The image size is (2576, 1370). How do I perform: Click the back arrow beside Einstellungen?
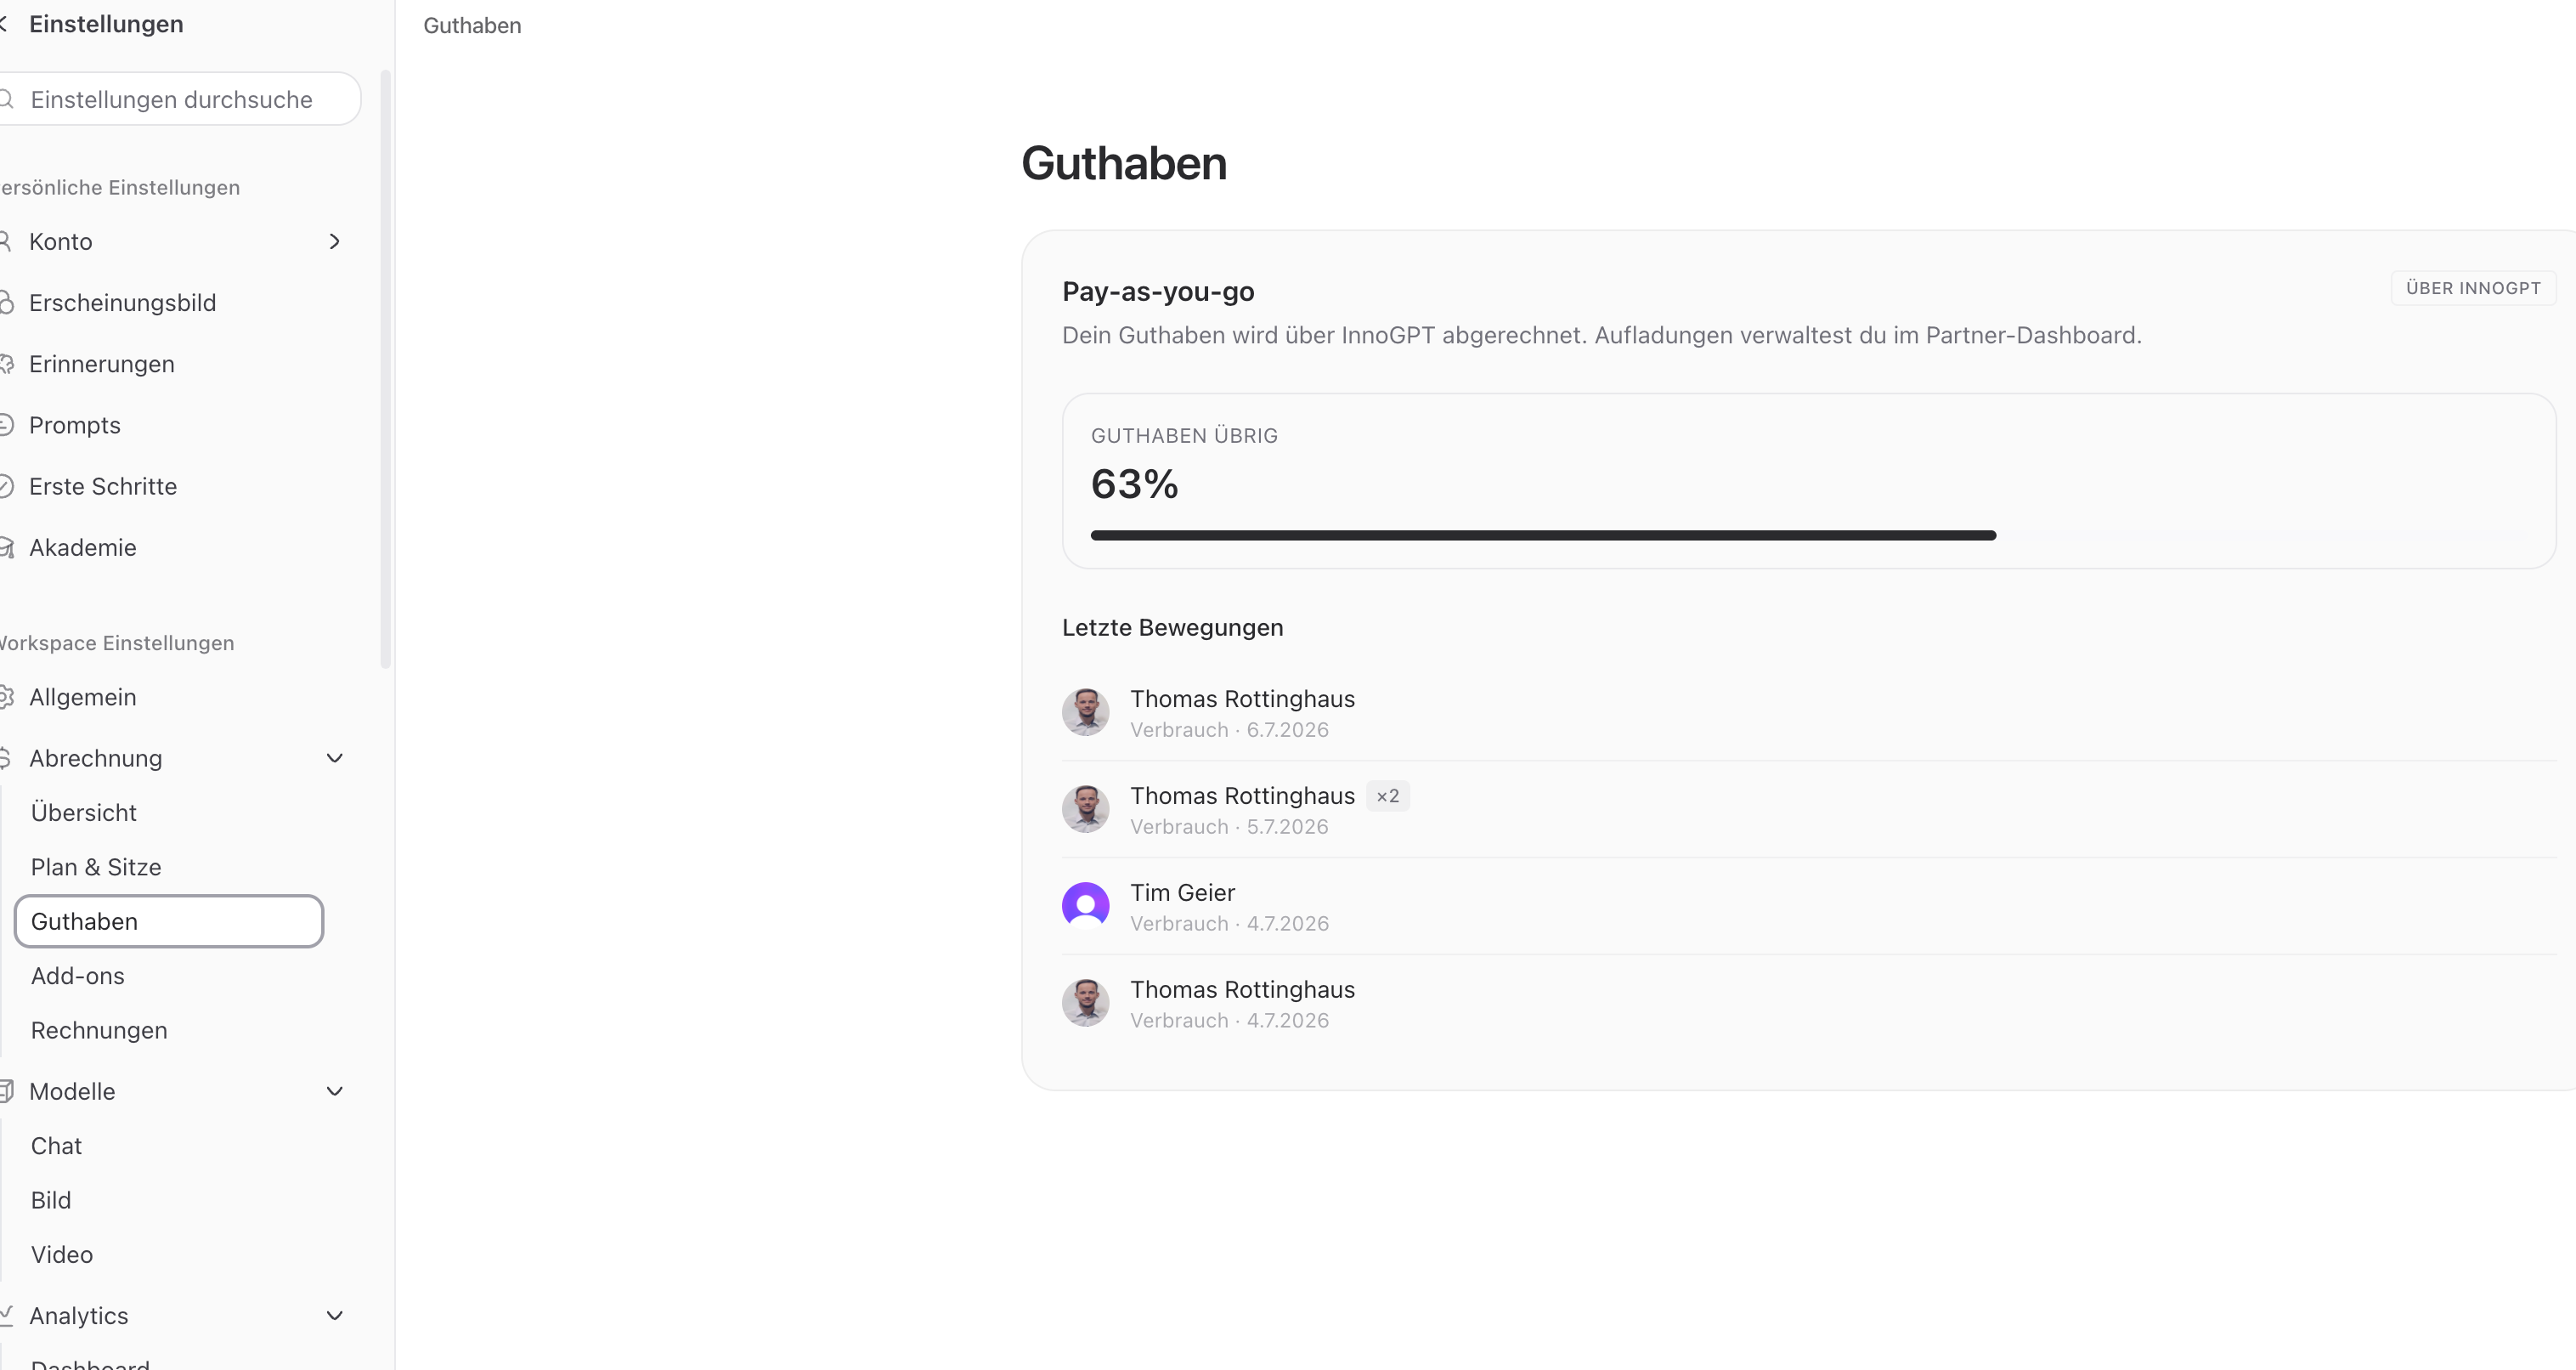pyautogui.click(x=4, y=24)
